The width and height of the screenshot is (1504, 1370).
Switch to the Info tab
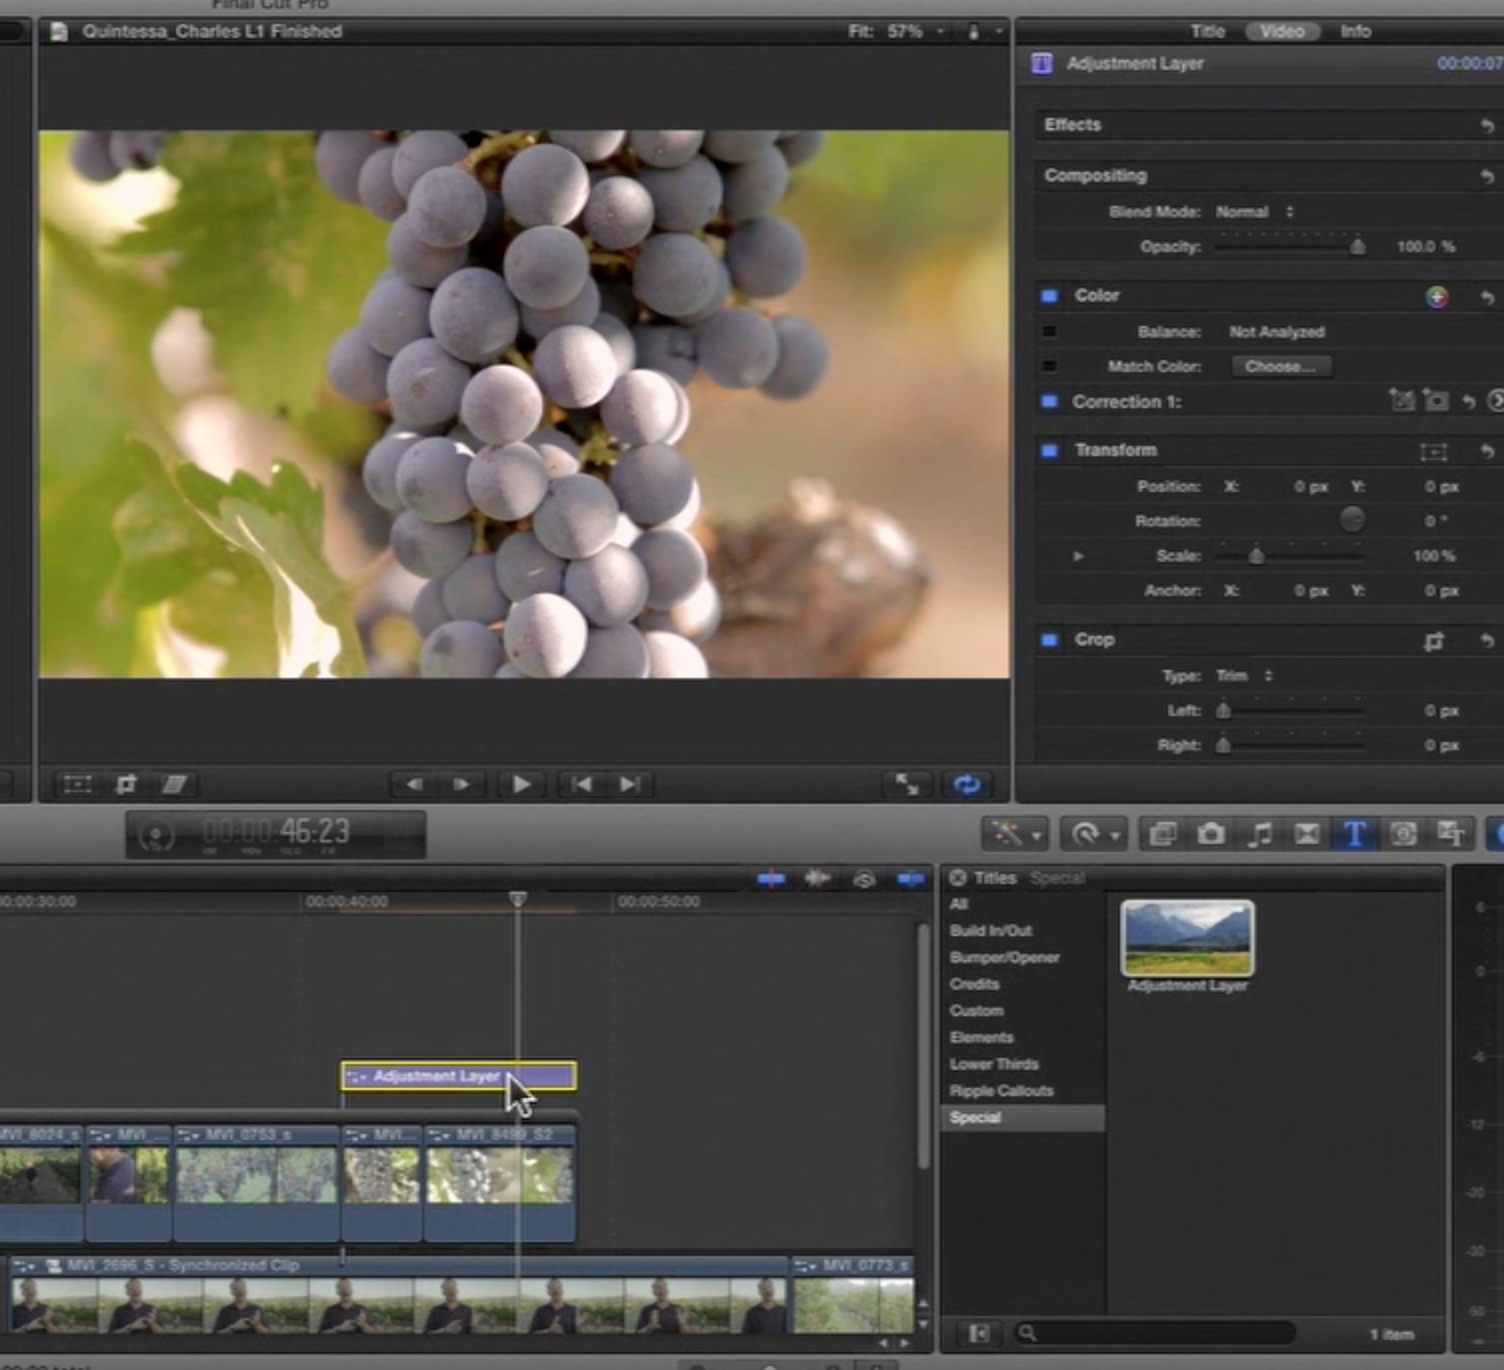1356,31
